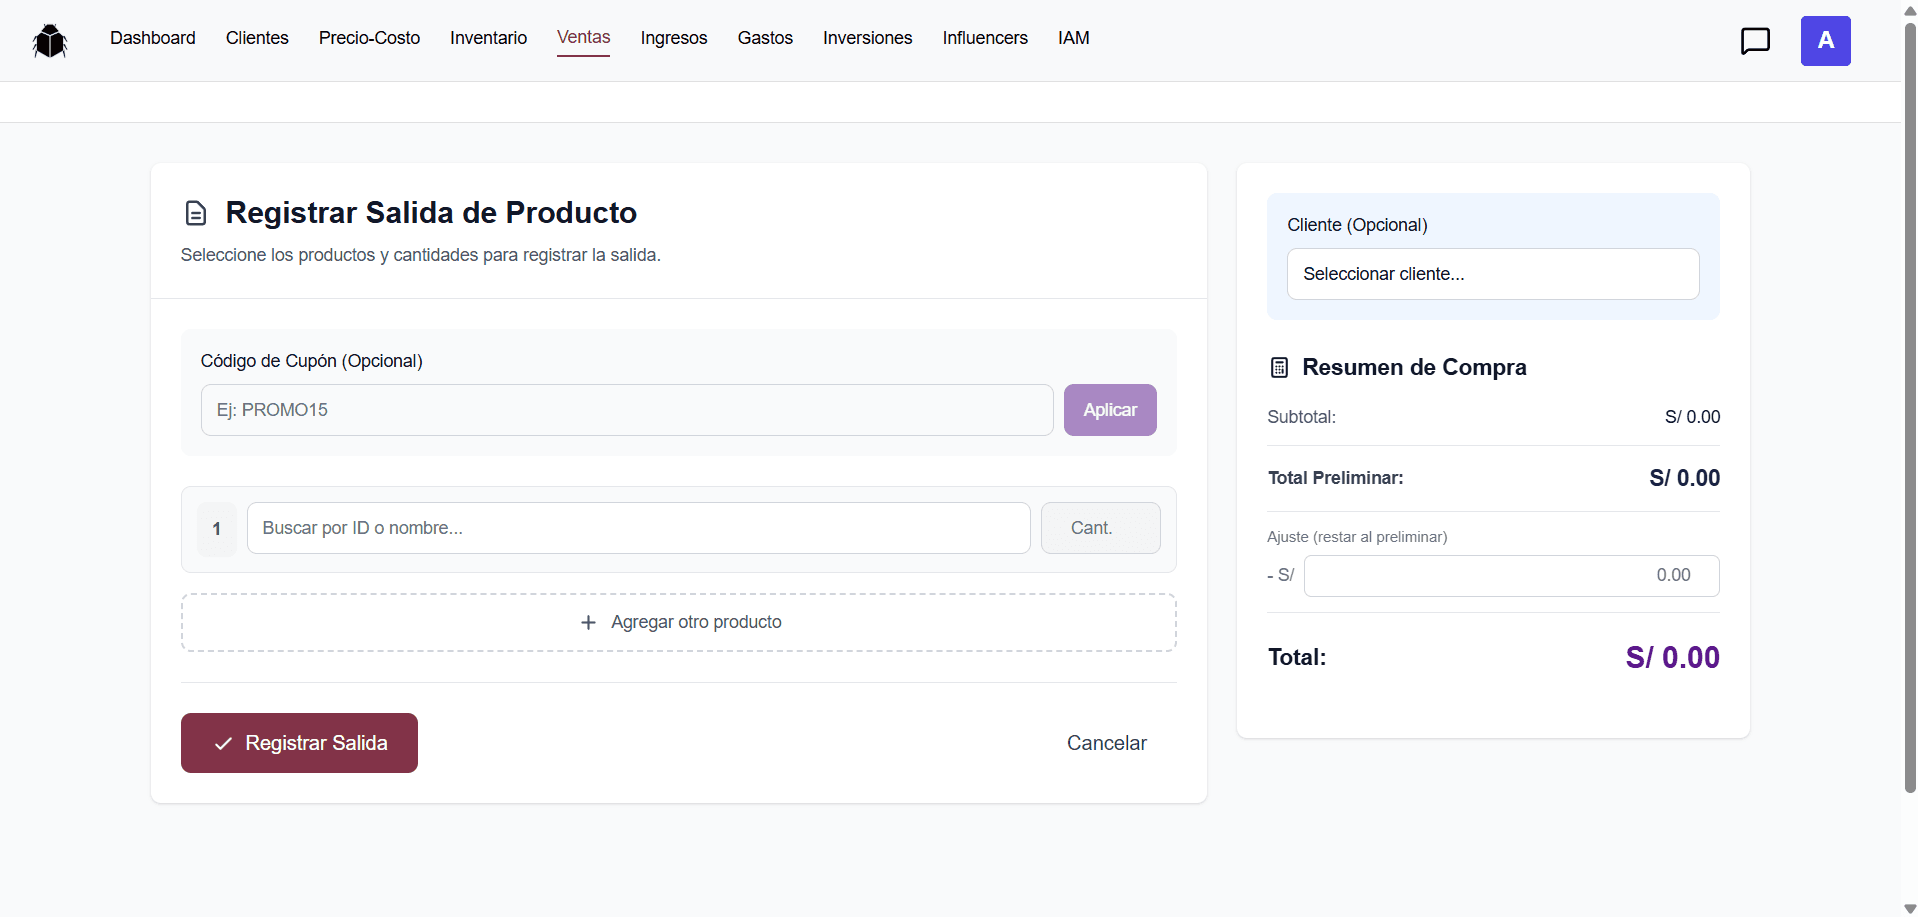Viewport: 1918px width, 917px height.
Task: Click the Aplicar coupon button
Action: click(1110, 410)
